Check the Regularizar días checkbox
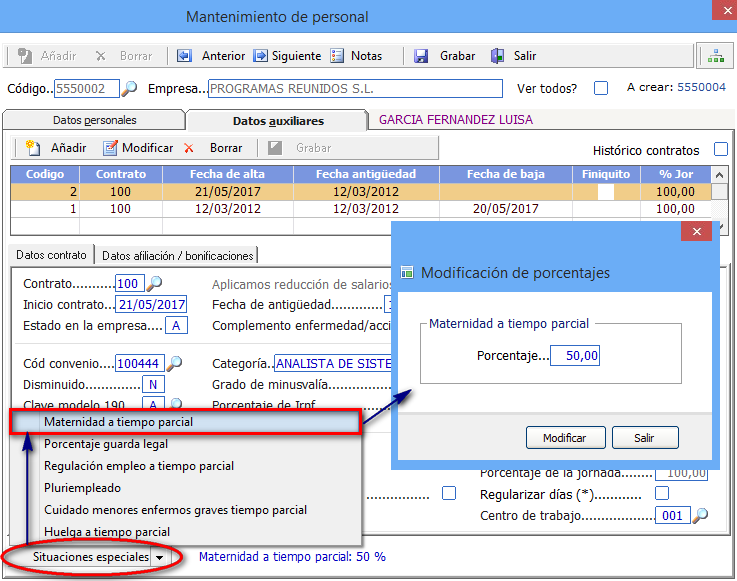Viewport: 737px width, 581px height. tap(661, 493)
